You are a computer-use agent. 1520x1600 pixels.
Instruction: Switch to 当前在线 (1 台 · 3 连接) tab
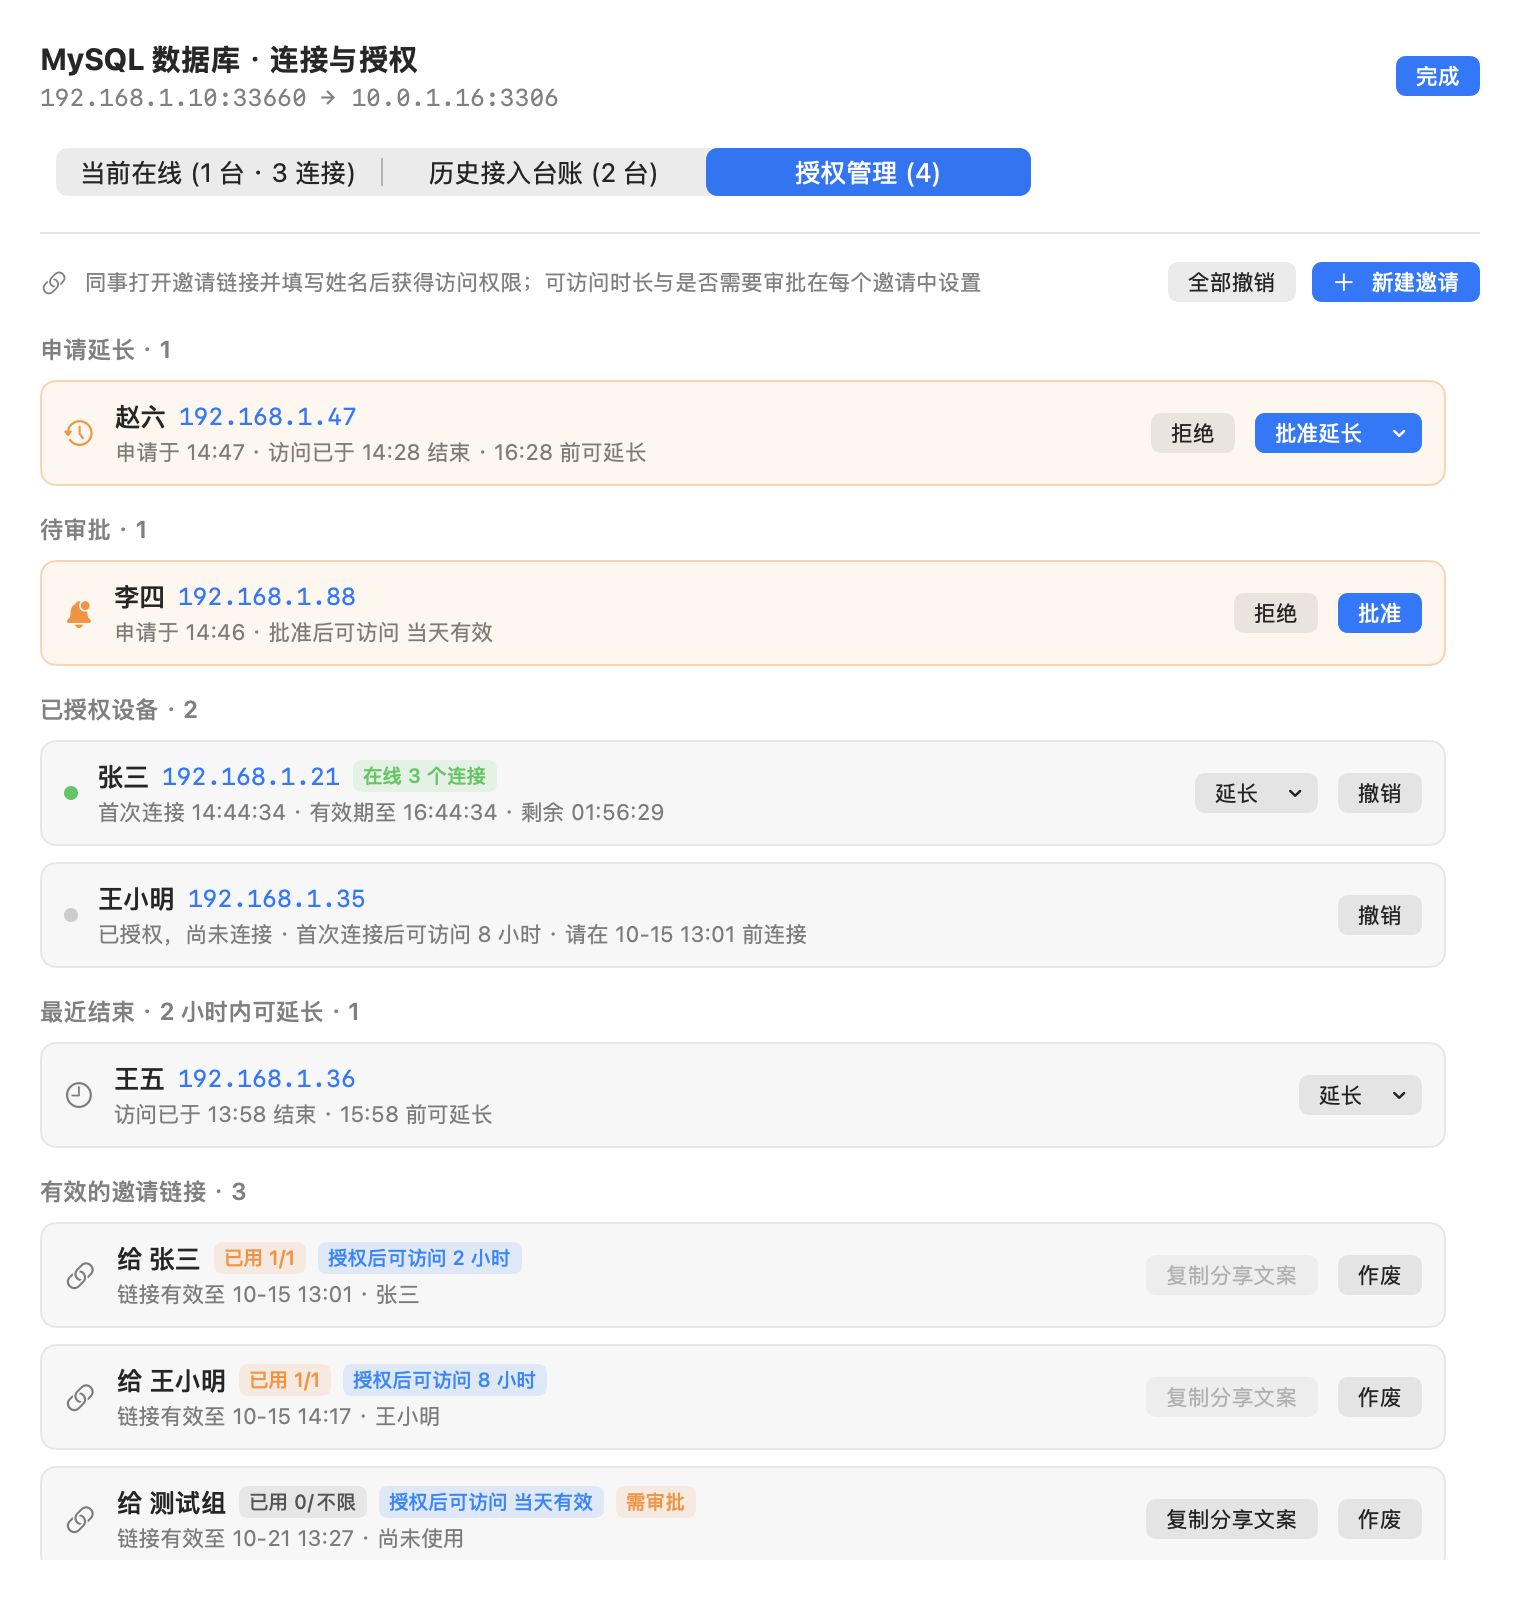pyautogui.click(x=218, y=173)
